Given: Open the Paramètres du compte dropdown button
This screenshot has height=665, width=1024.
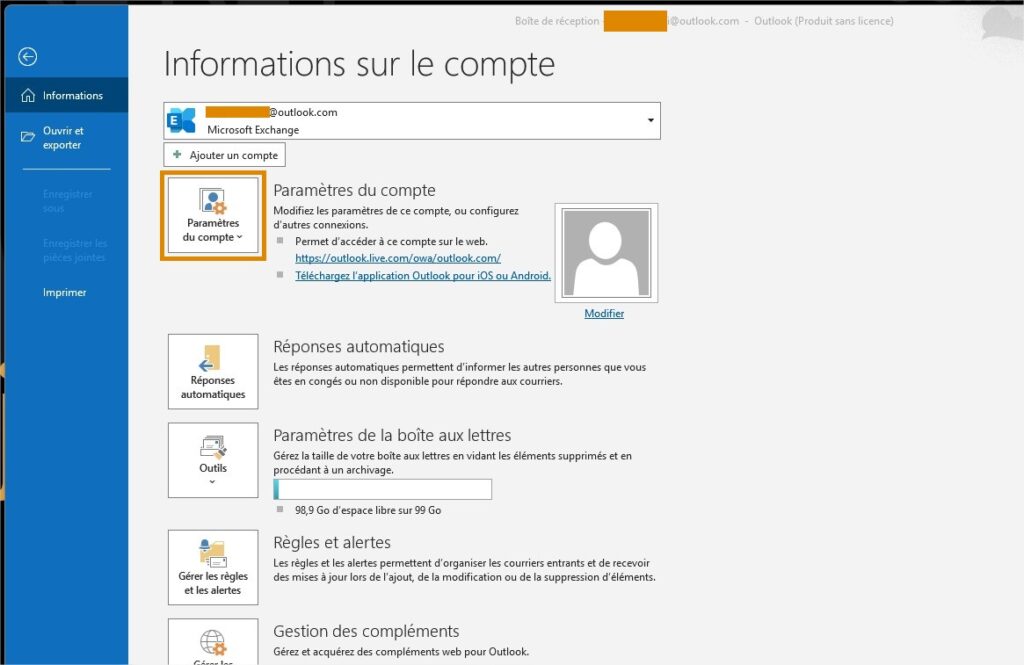Looking at the screenshot, I should click(x=213, y=216).
